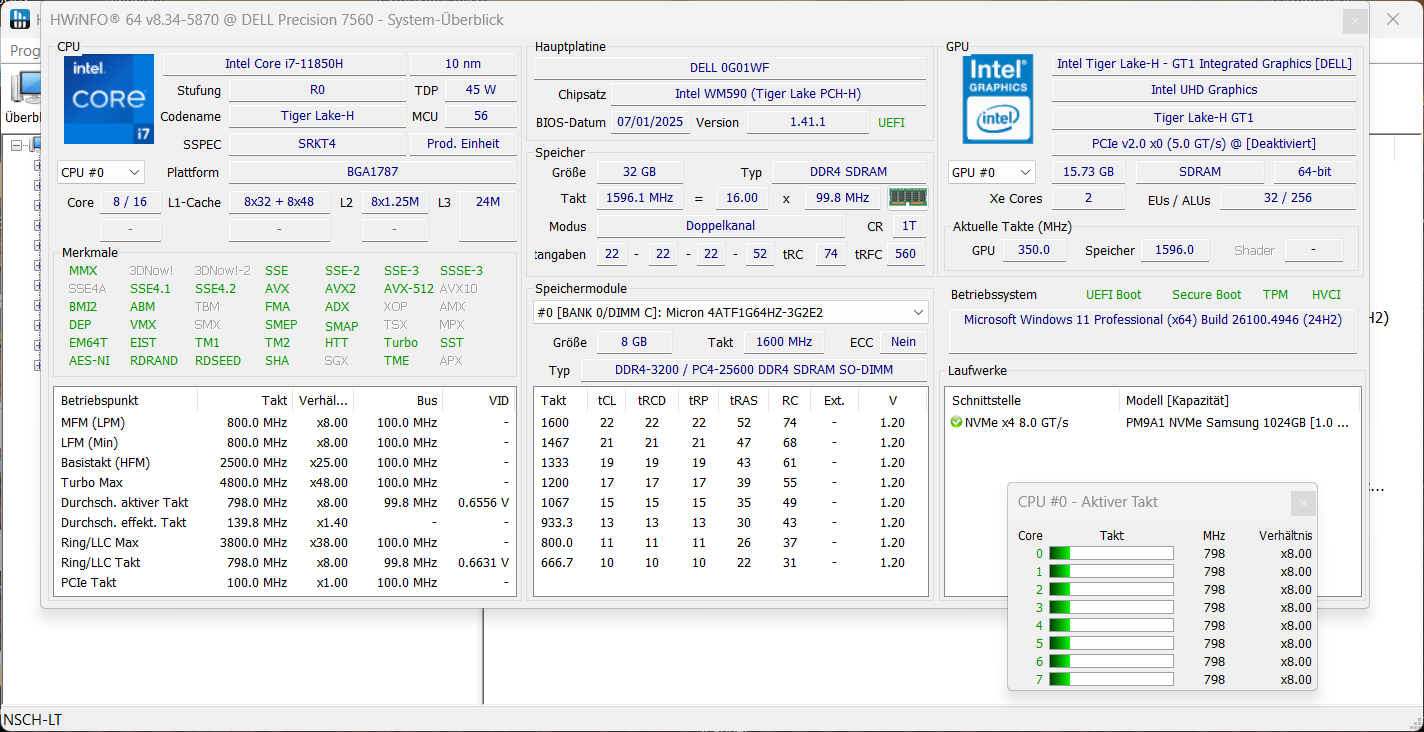Click the Core 3 clock bar
The image size is (1424, 732).
pos(1111,607)
